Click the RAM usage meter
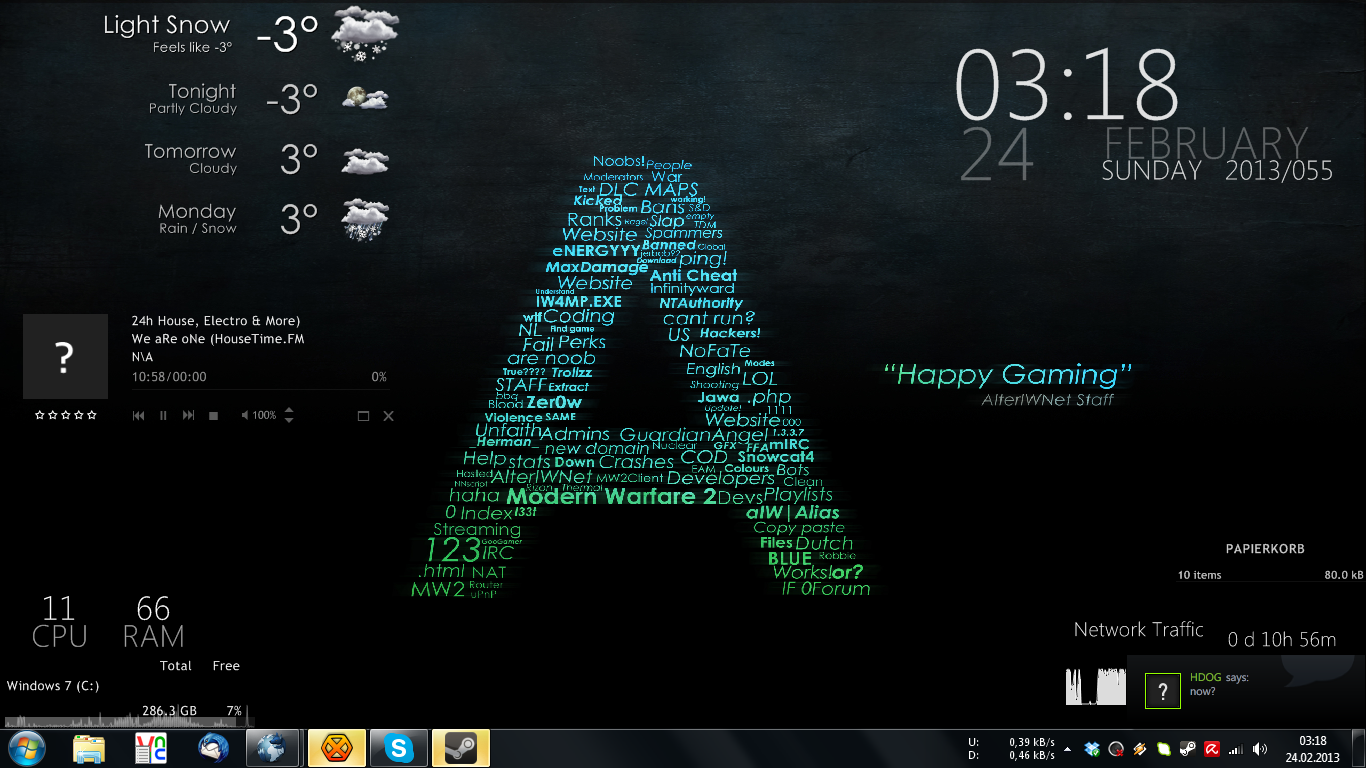 (153, 622)
